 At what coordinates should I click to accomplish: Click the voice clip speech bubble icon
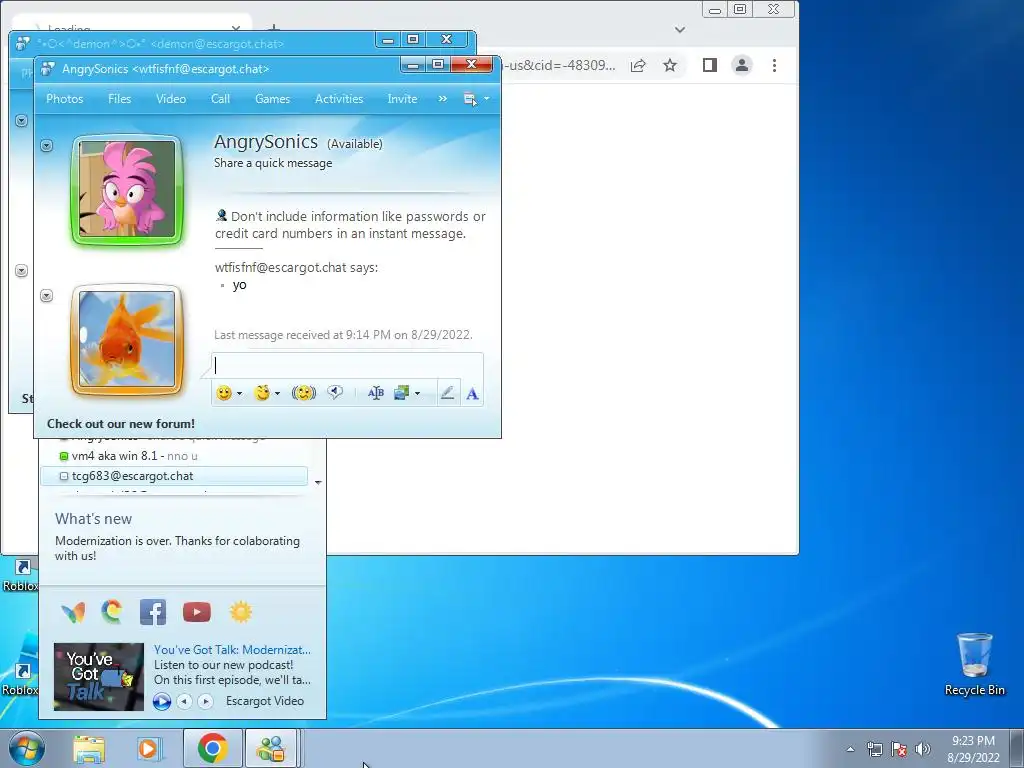point(335,392)
